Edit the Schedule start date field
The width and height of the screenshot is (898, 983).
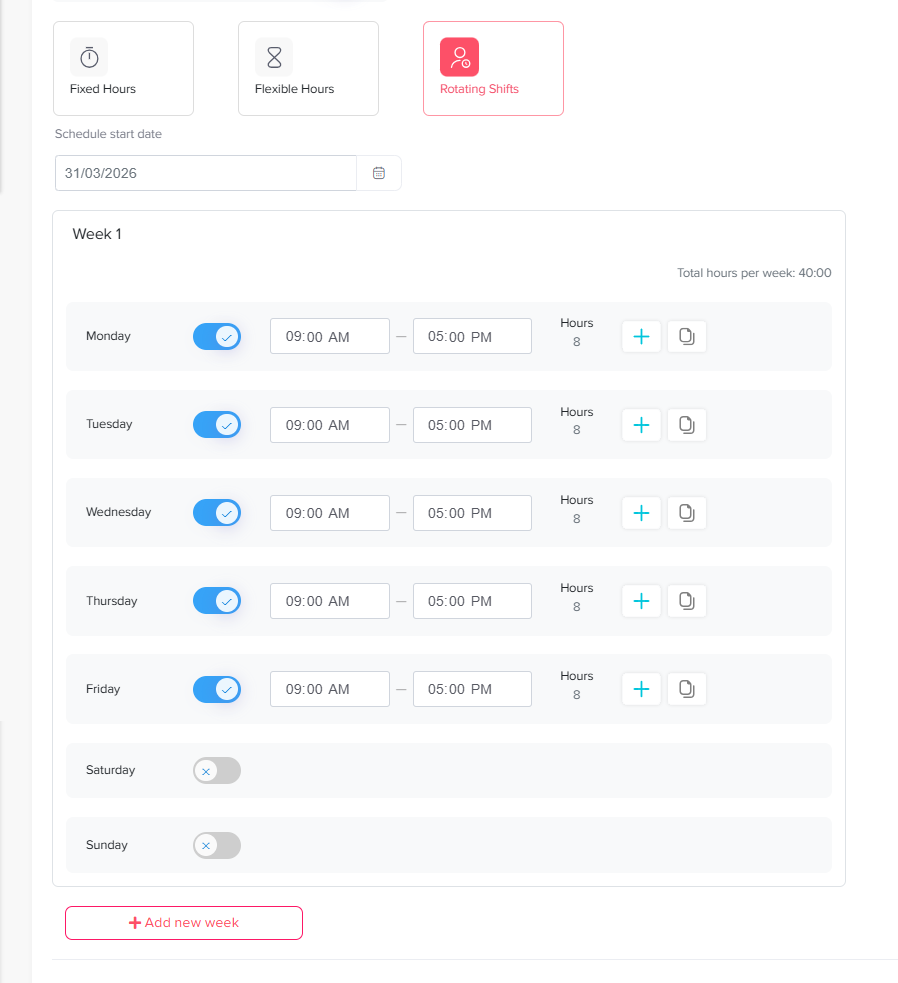(x=205, y=173)
